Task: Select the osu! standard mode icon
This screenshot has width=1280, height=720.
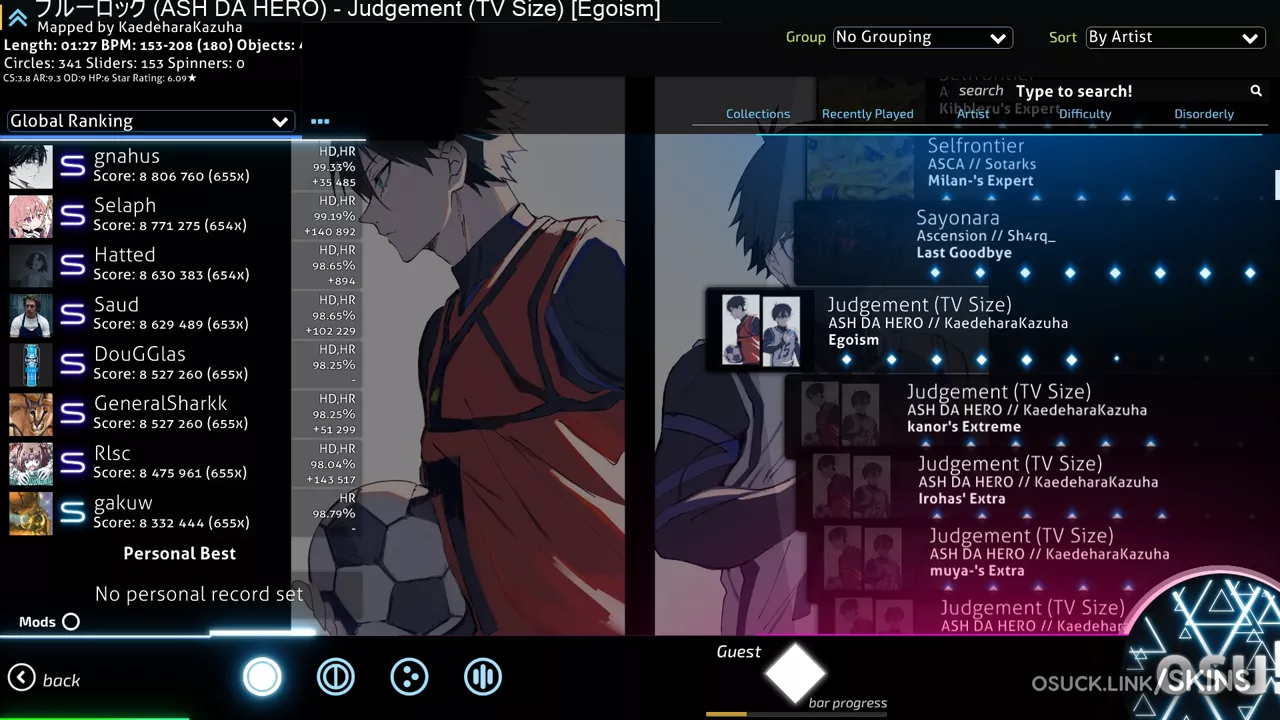Action: pyautogui.click(x=262, y=677)
